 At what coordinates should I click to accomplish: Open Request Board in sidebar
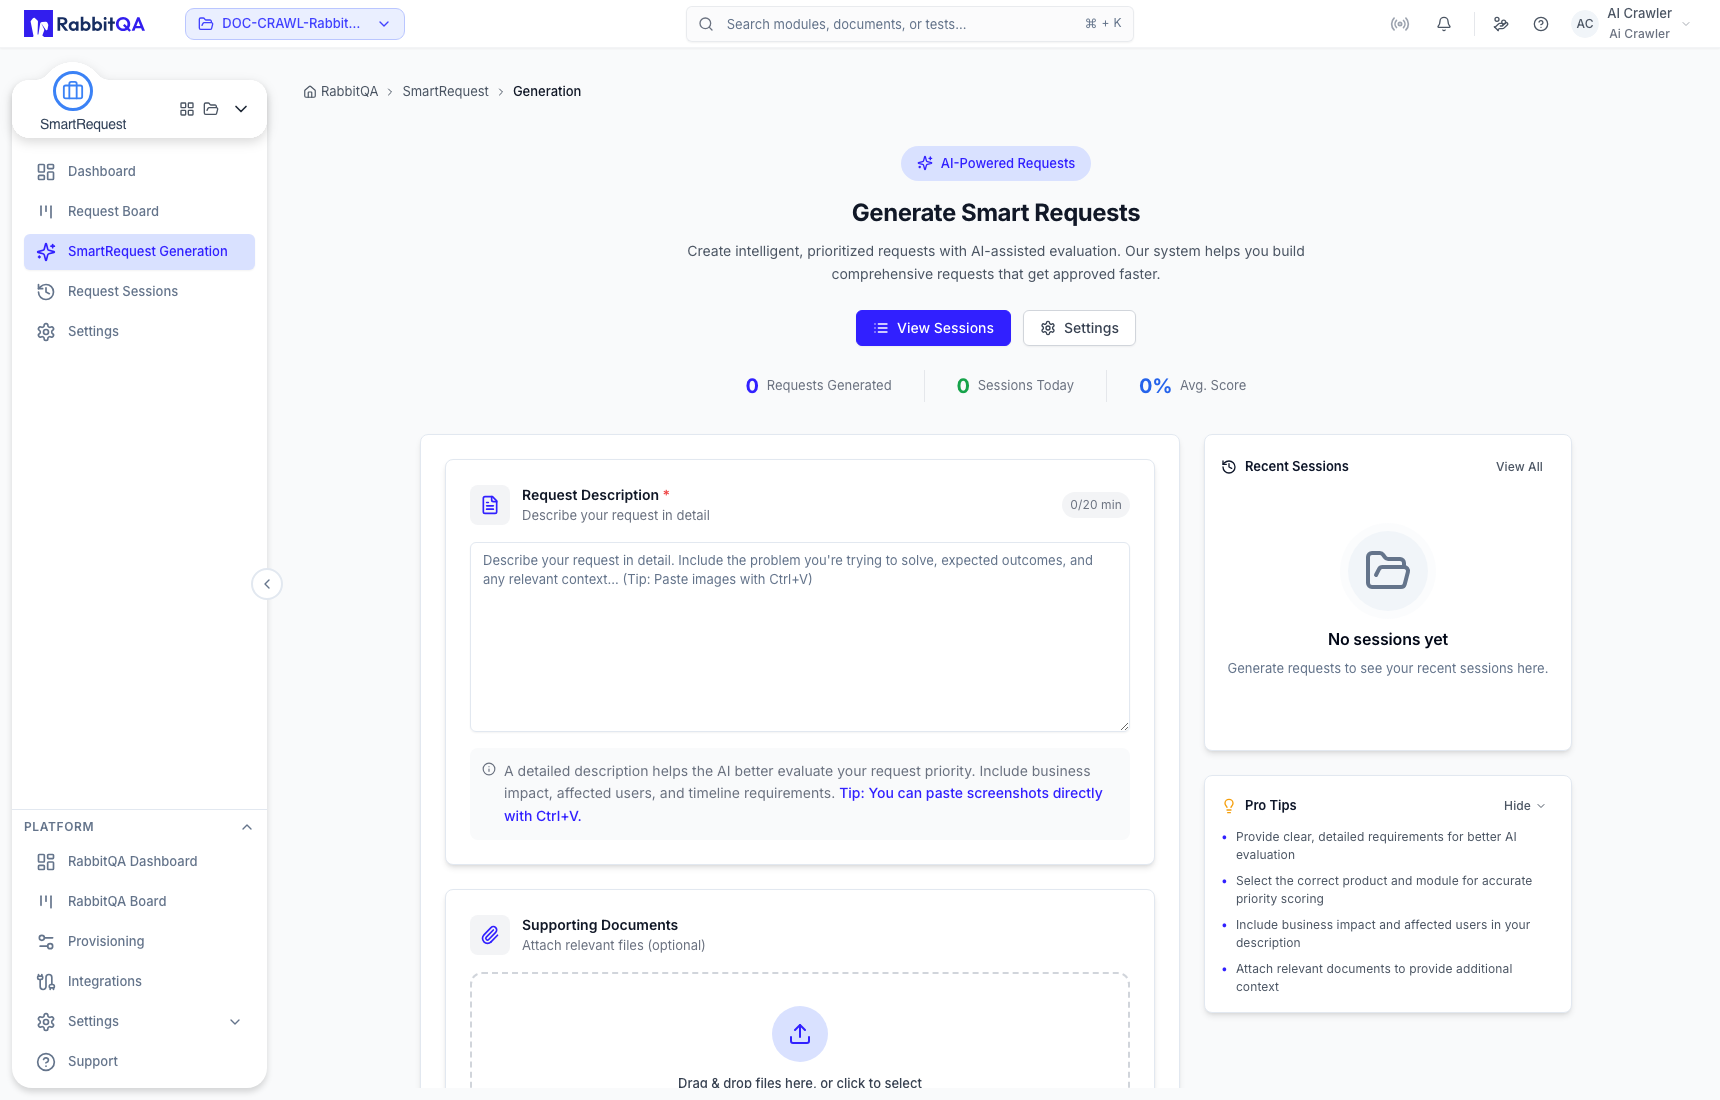pos(139,212)
